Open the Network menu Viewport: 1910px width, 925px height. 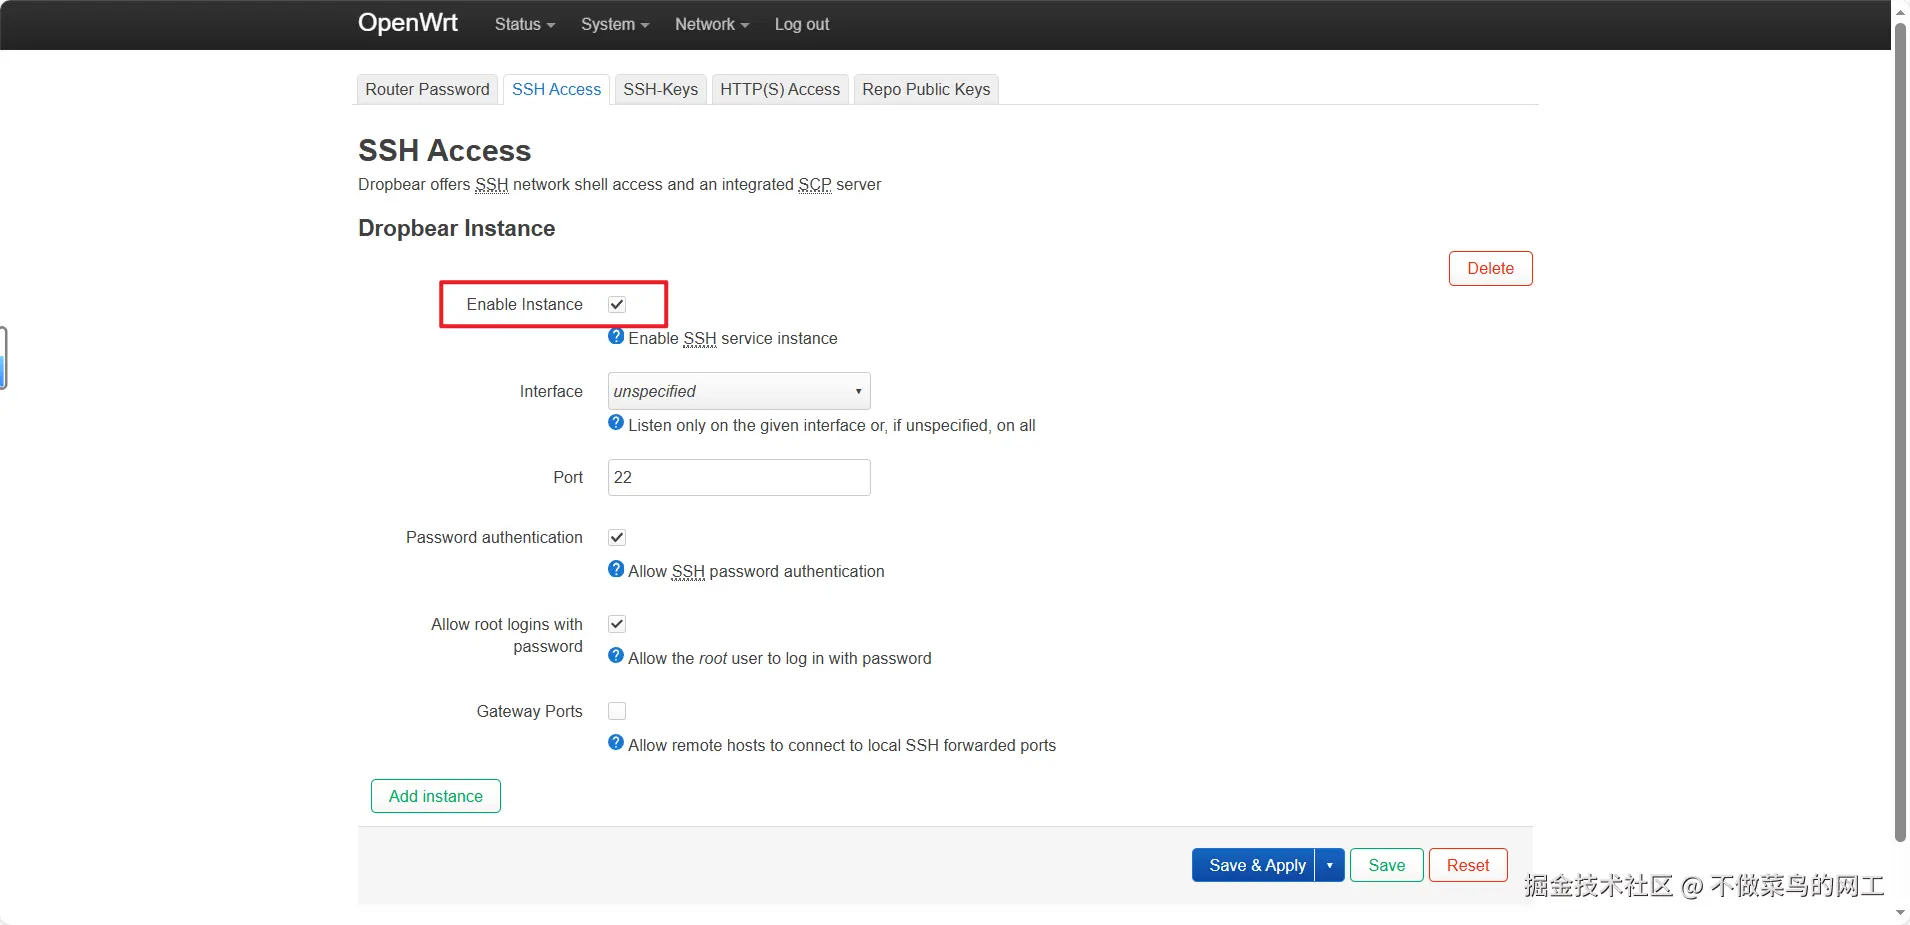coord(711,24)
